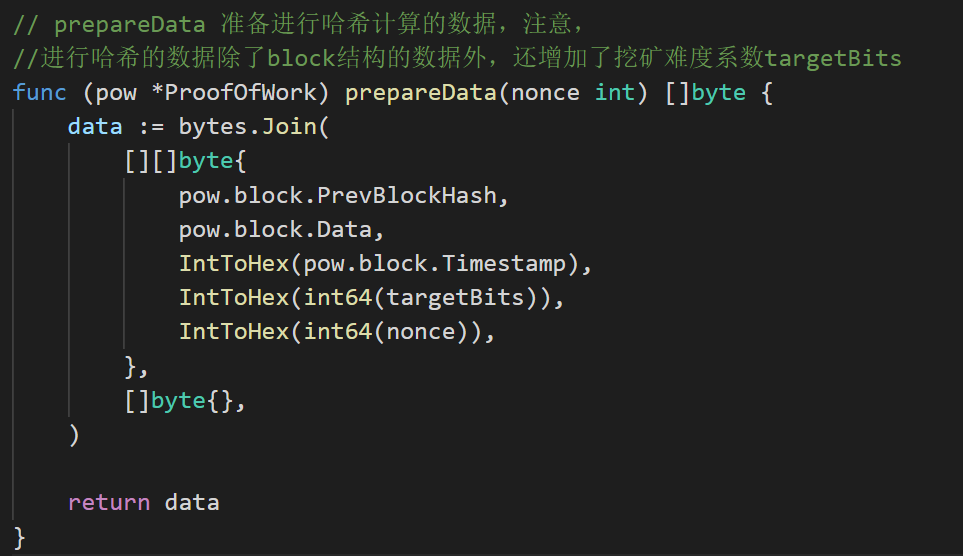This screenshot has height=556, width=963.
Task: Click the nonce parameter in the signature
Action: pyautogui.click(x=545, y=93)
